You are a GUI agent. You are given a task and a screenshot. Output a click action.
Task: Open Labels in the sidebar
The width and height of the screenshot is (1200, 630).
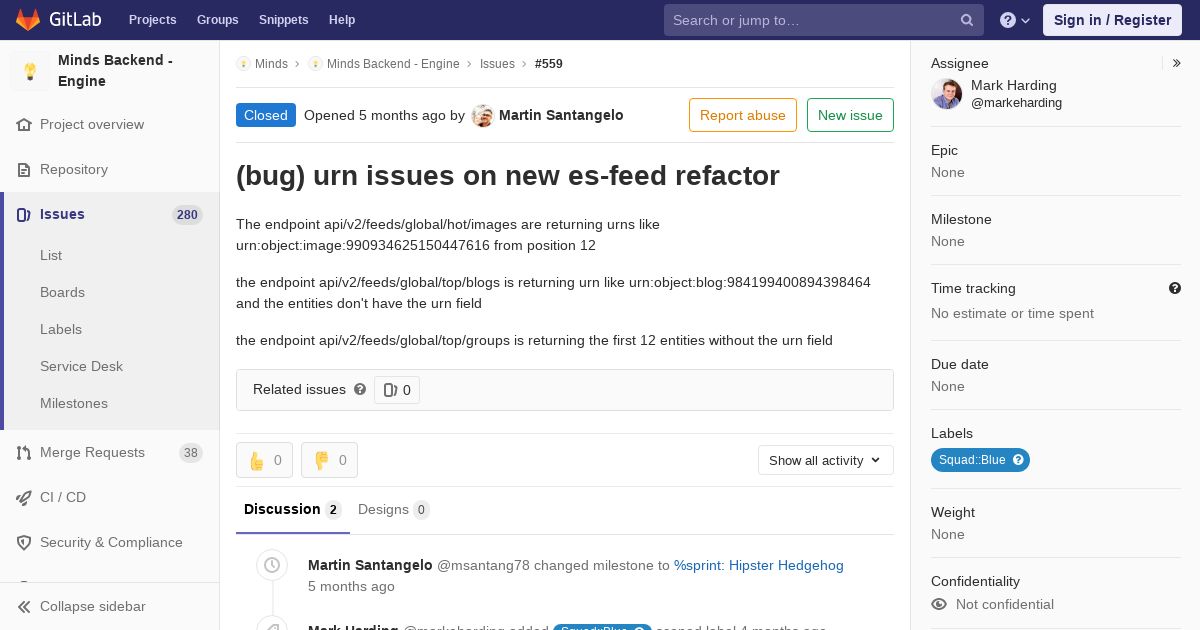tap(61, 329)
